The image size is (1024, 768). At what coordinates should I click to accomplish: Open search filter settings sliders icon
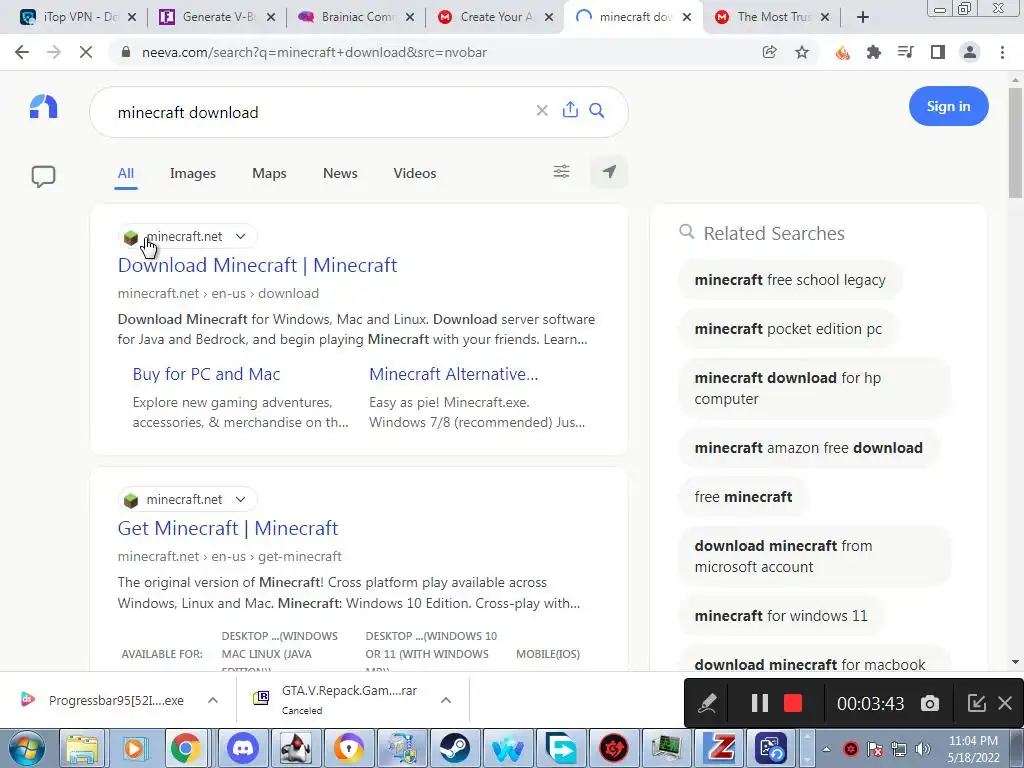562,172
